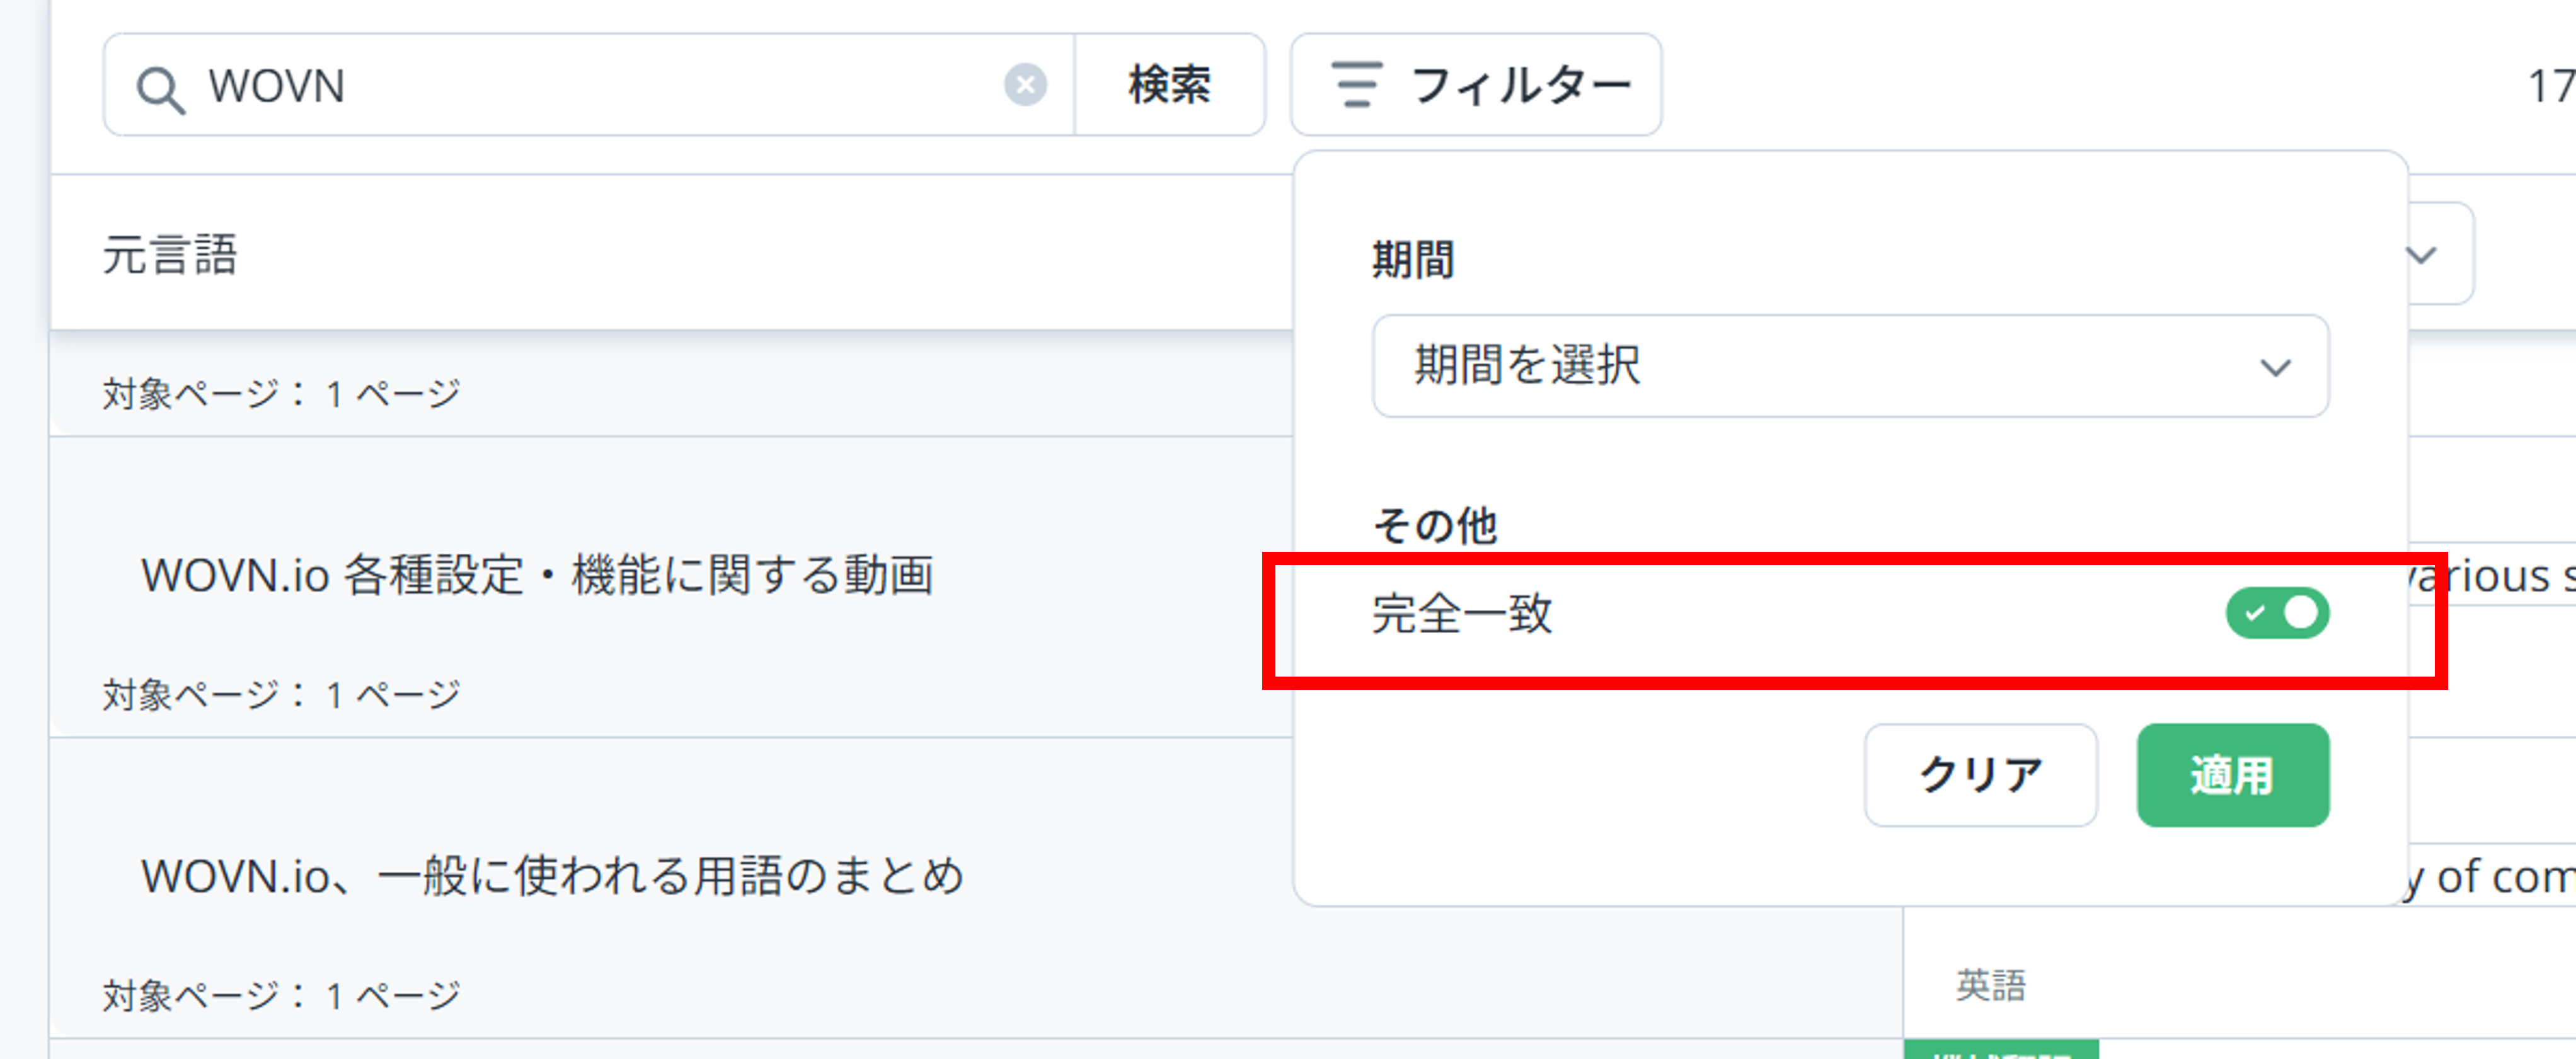This screenshot has height=1059, width=2576.
Task: Reset filters using the クリア button
Action: point(1981,775)
